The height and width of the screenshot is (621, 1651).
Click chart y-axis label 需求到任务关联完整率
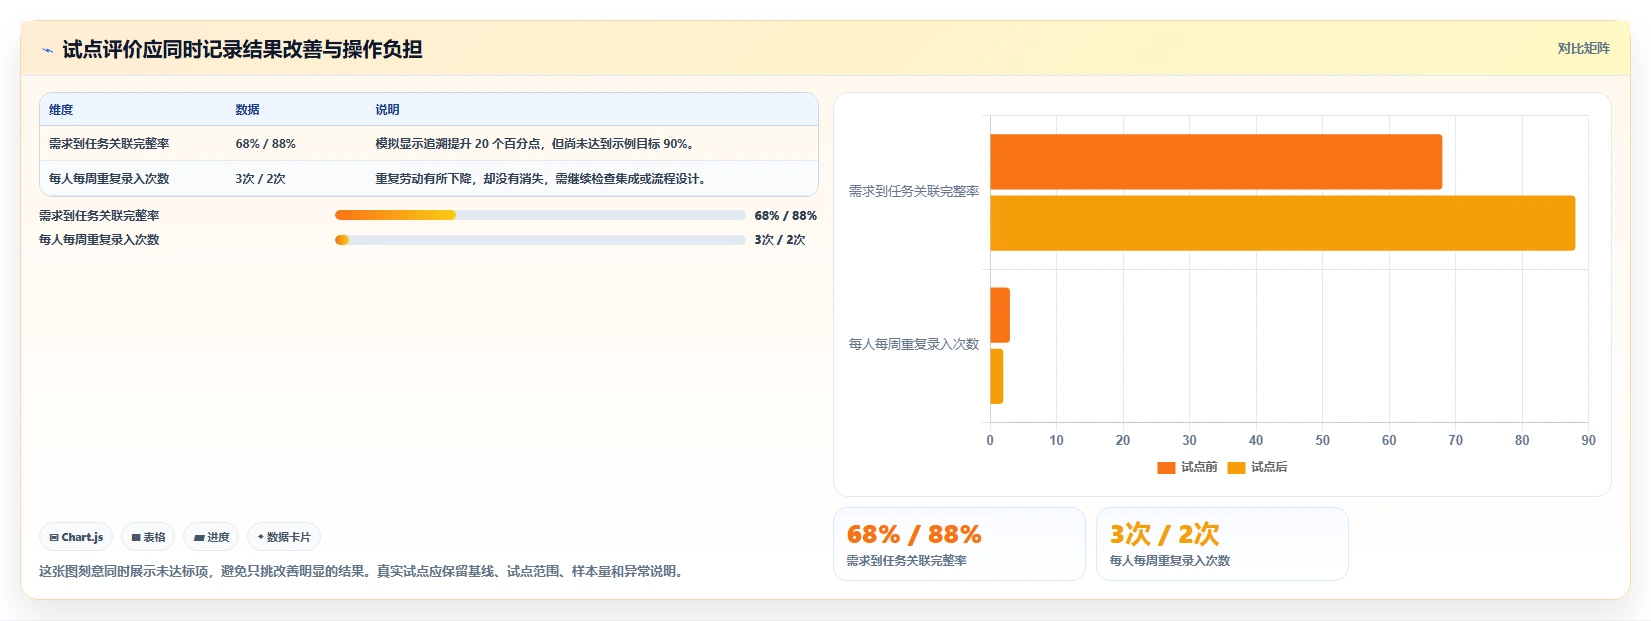coord(914,191)
